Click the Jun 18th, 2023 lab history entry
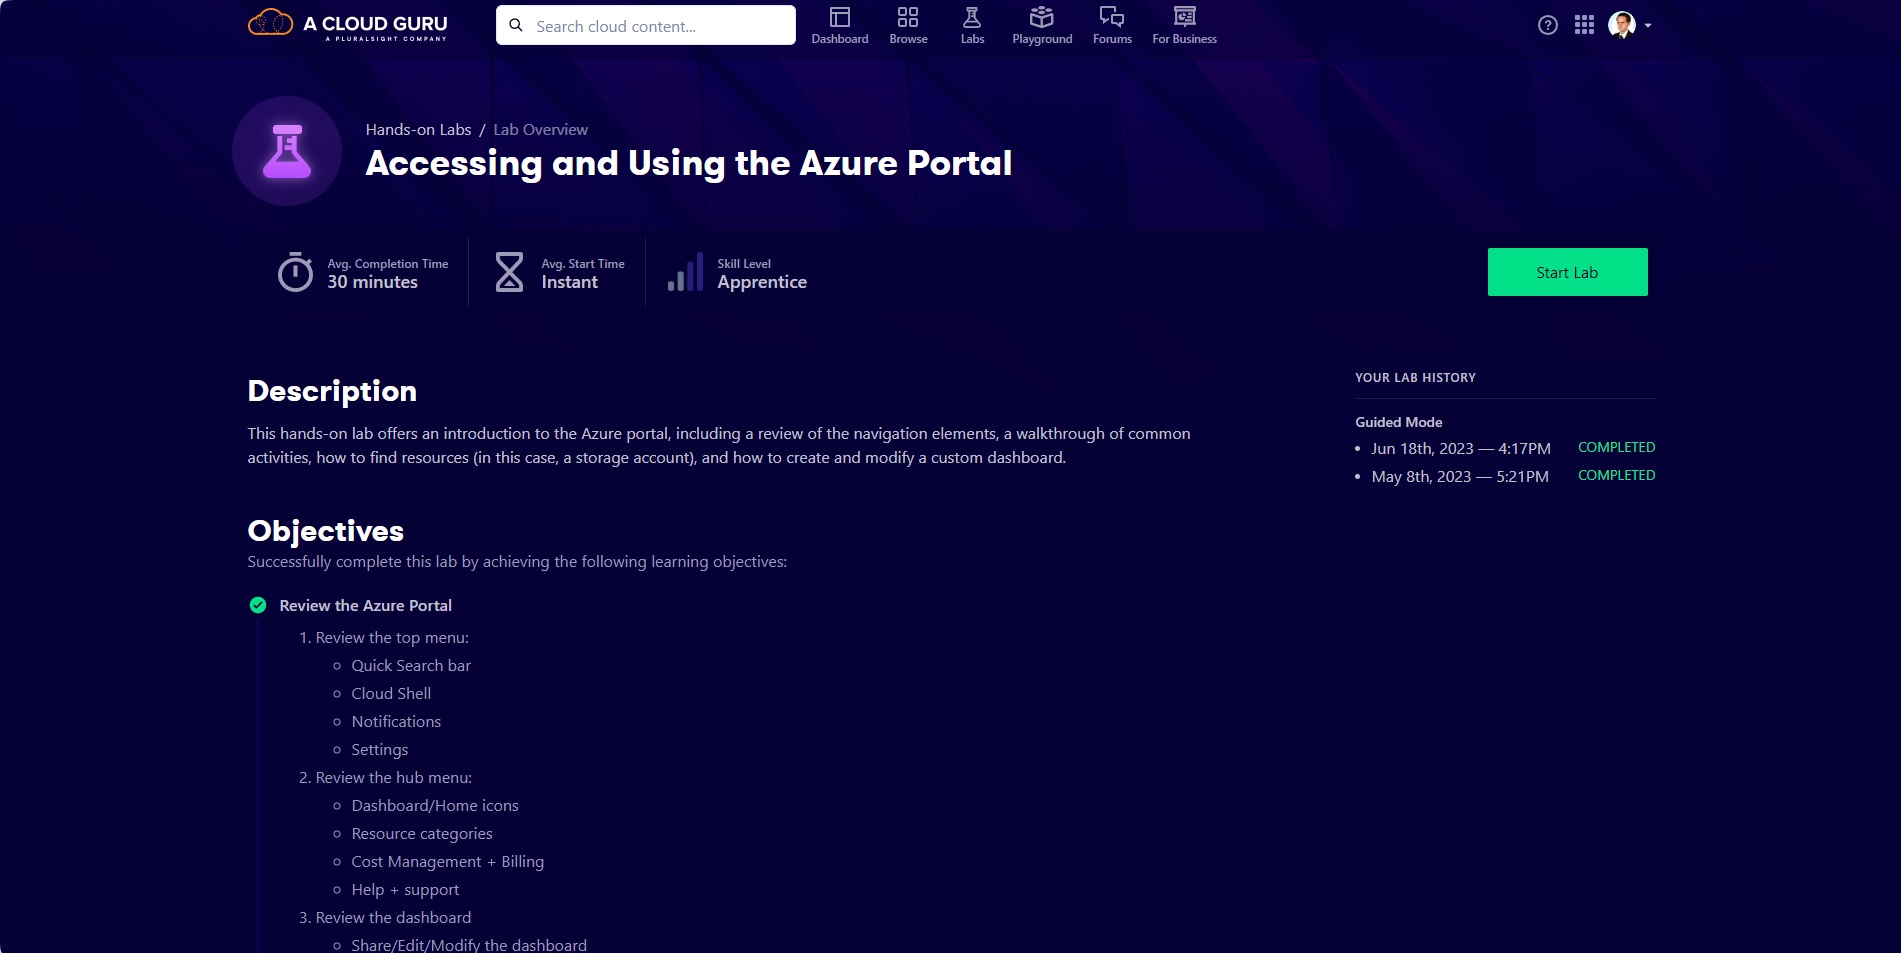This screenshot has height=953, width=1901. pos(1460,448)
